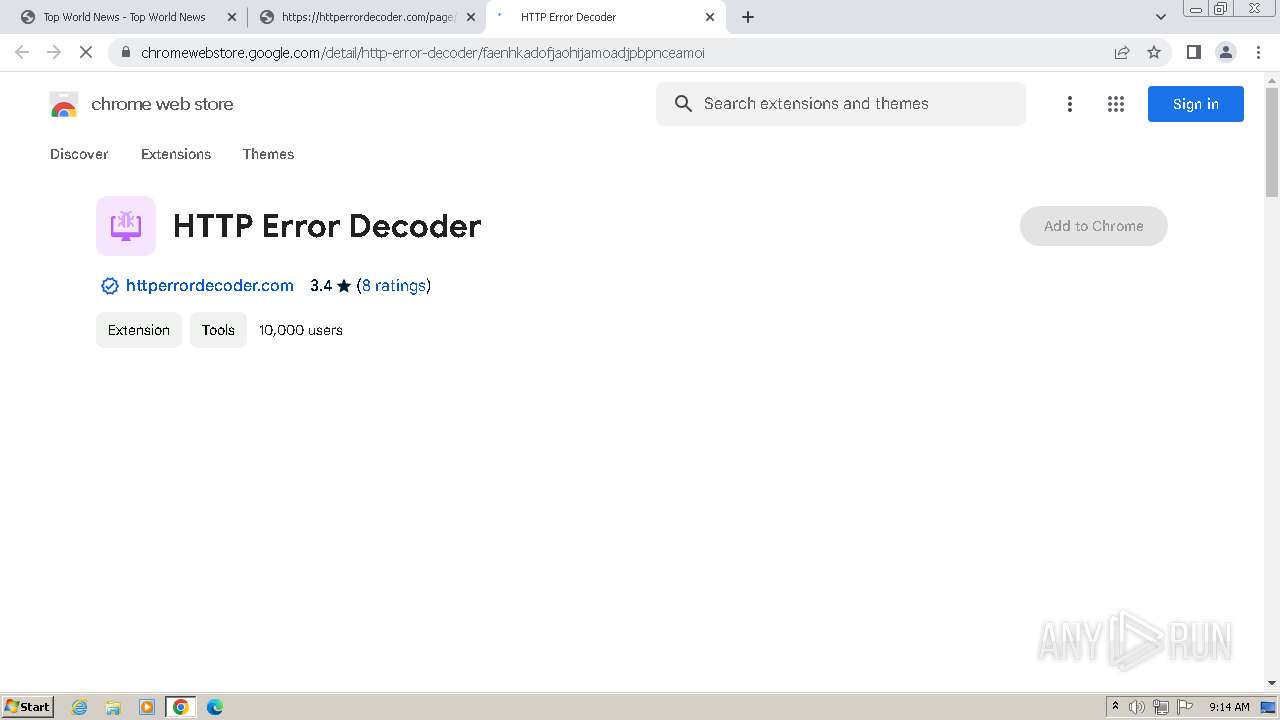Bookmark this page with the star icon
This screenshot has width=1280, height=720.
coord(1154,52)
